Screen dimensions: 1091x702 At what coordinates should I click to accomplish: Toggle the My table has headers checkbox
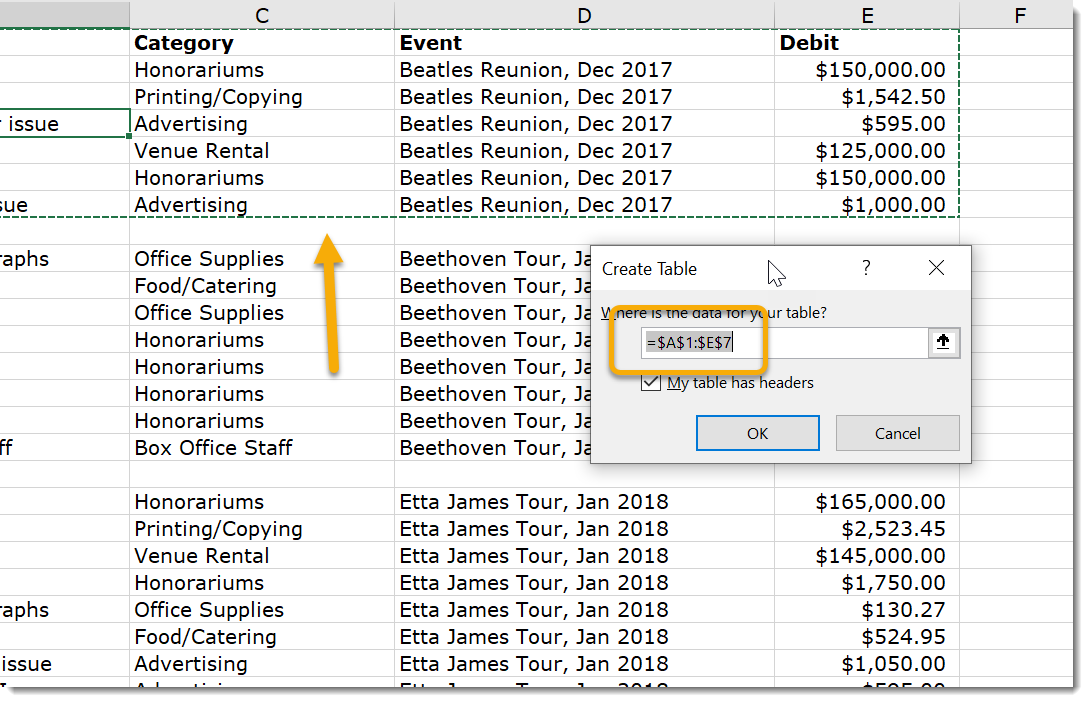tap(651, 382)
